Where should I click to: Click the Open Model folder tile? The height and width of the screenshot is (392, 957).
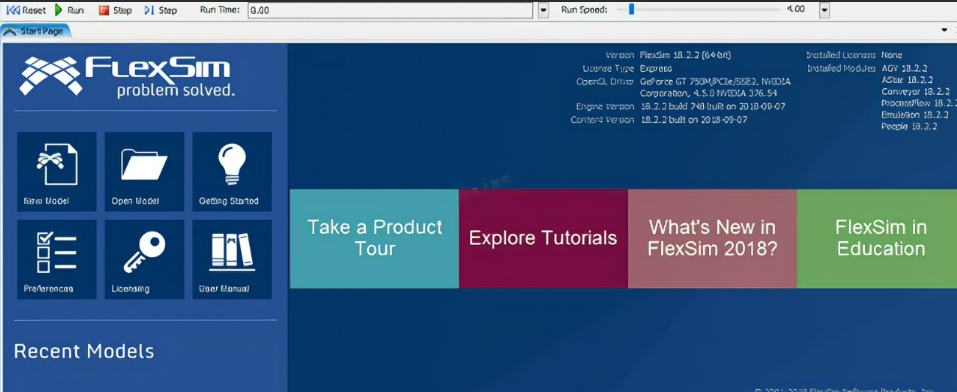tap(144, 172)
